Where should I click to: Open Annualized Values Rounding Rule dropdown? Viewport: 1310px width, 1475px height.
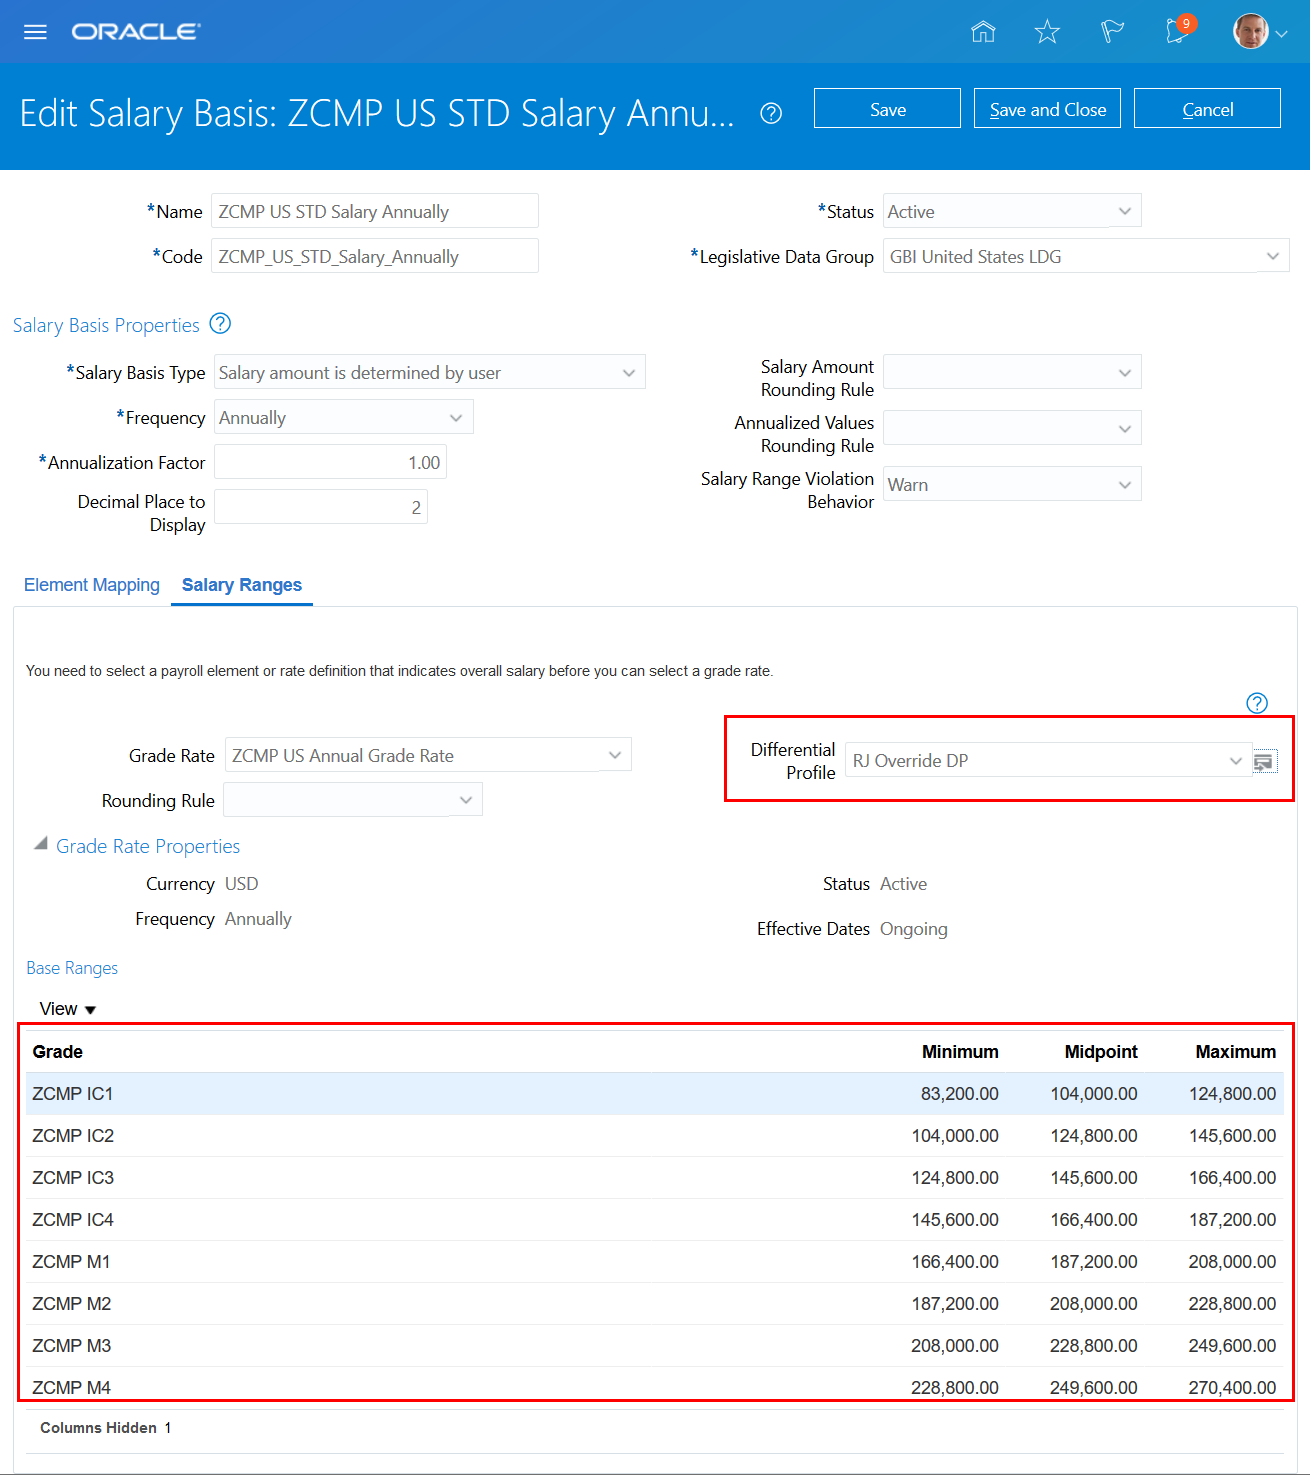(1012, 428)
